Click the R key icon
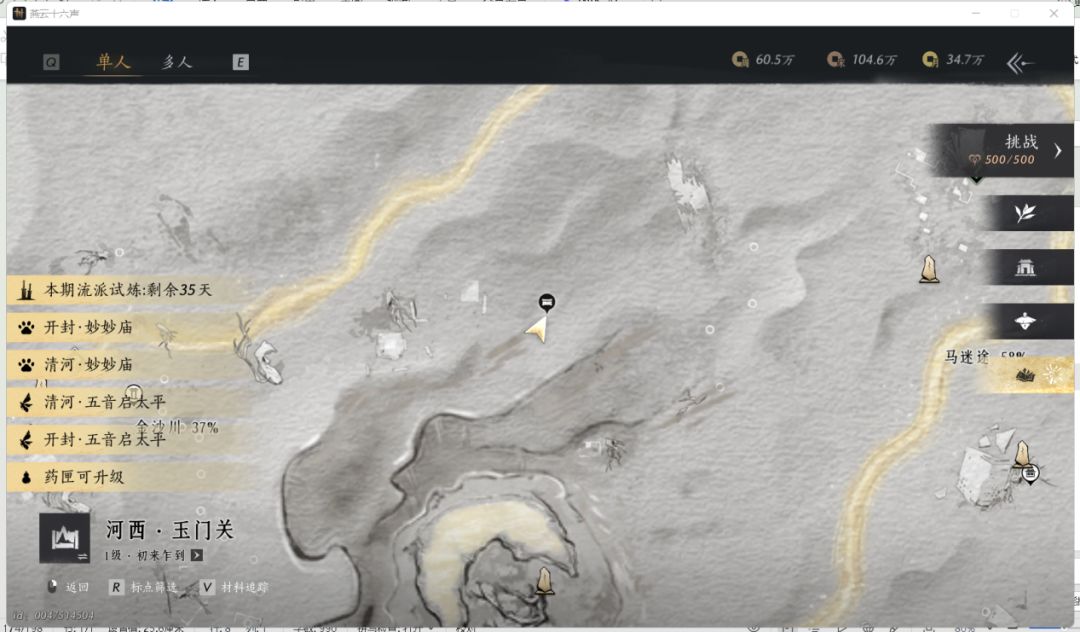This screenshot has height=632, width=1080. [x=116, y=587]
